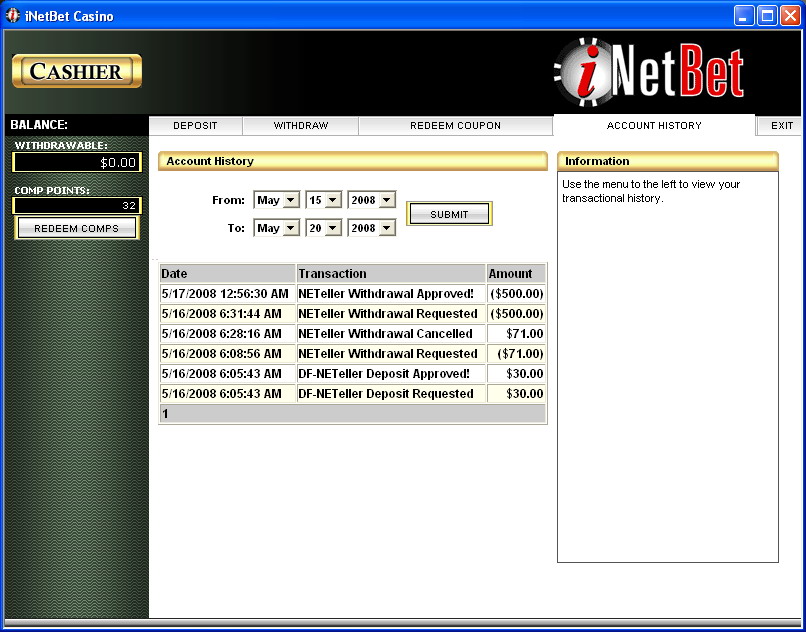
Task: Click the Exit tab
Action: coord(782,125)
